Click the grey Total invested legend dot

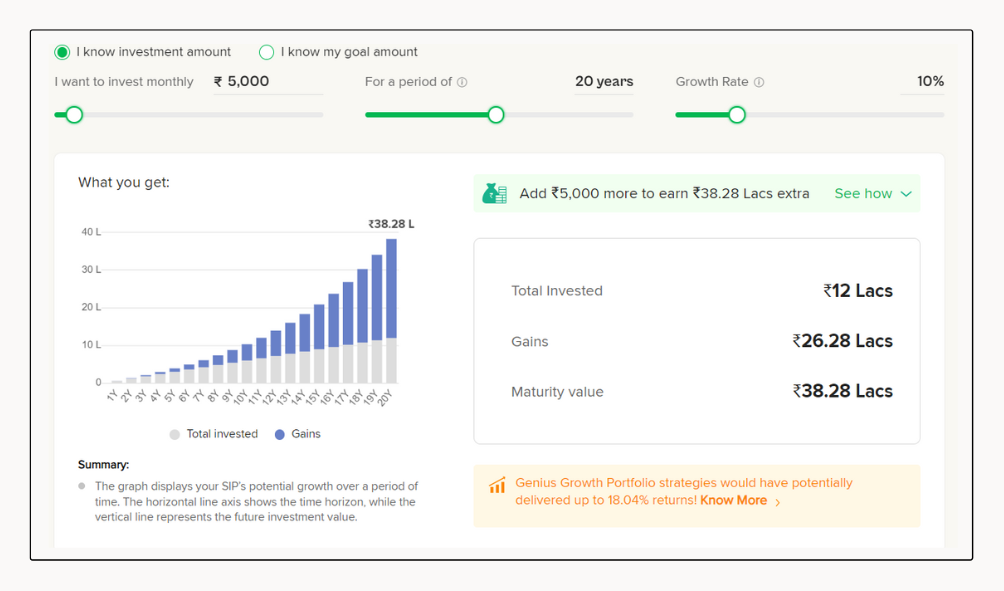[175, 435]
